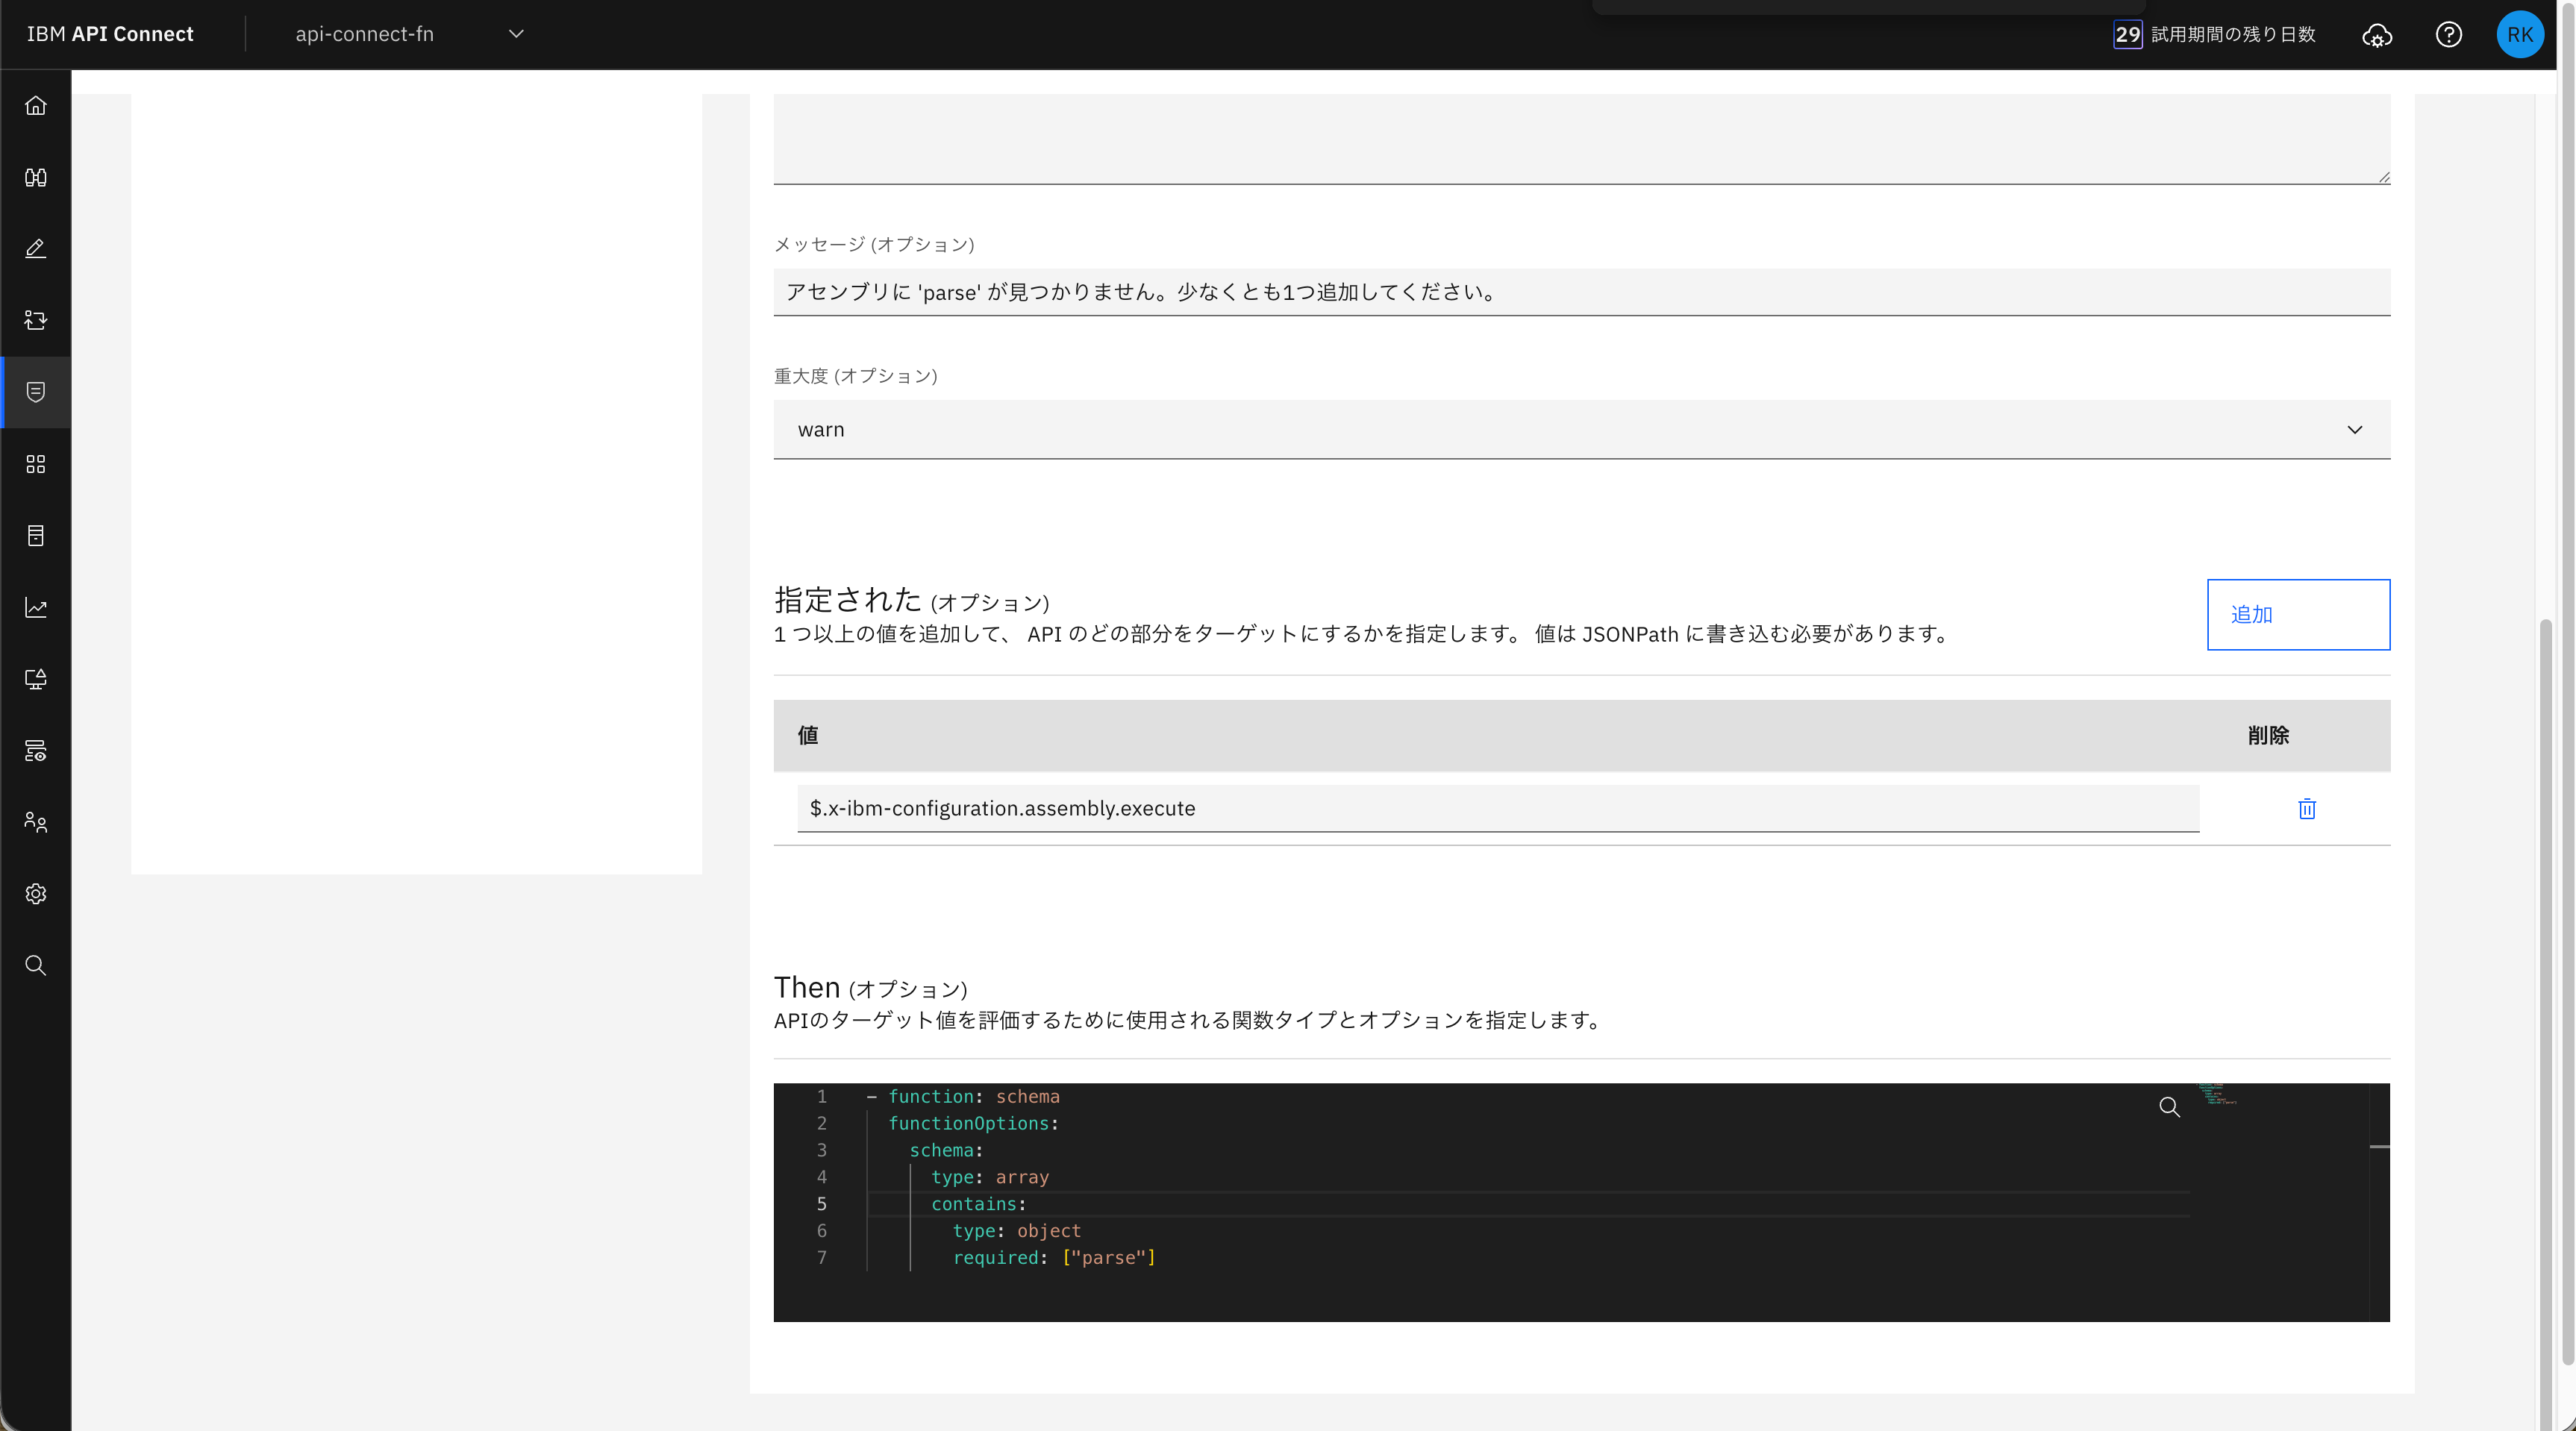The image size is (2576, 1431).
Task: Click the Discover binoculars sidebar icon
Action: click(x=36, y=178)
